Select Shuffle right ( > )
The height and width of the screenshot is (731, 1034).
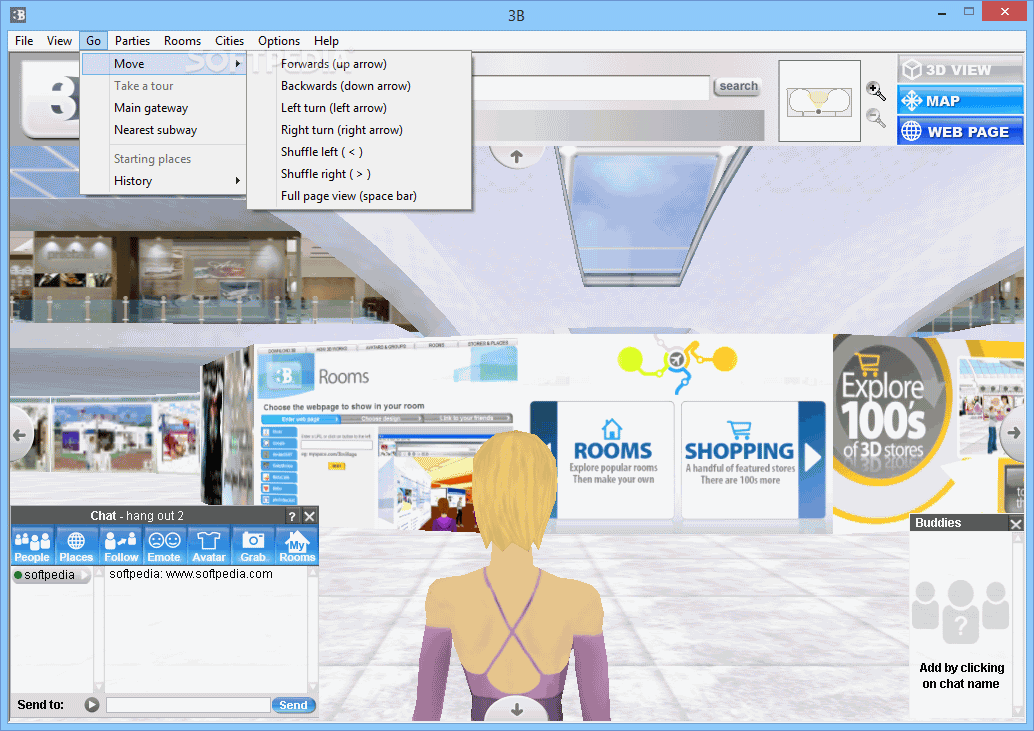(359, 174)
